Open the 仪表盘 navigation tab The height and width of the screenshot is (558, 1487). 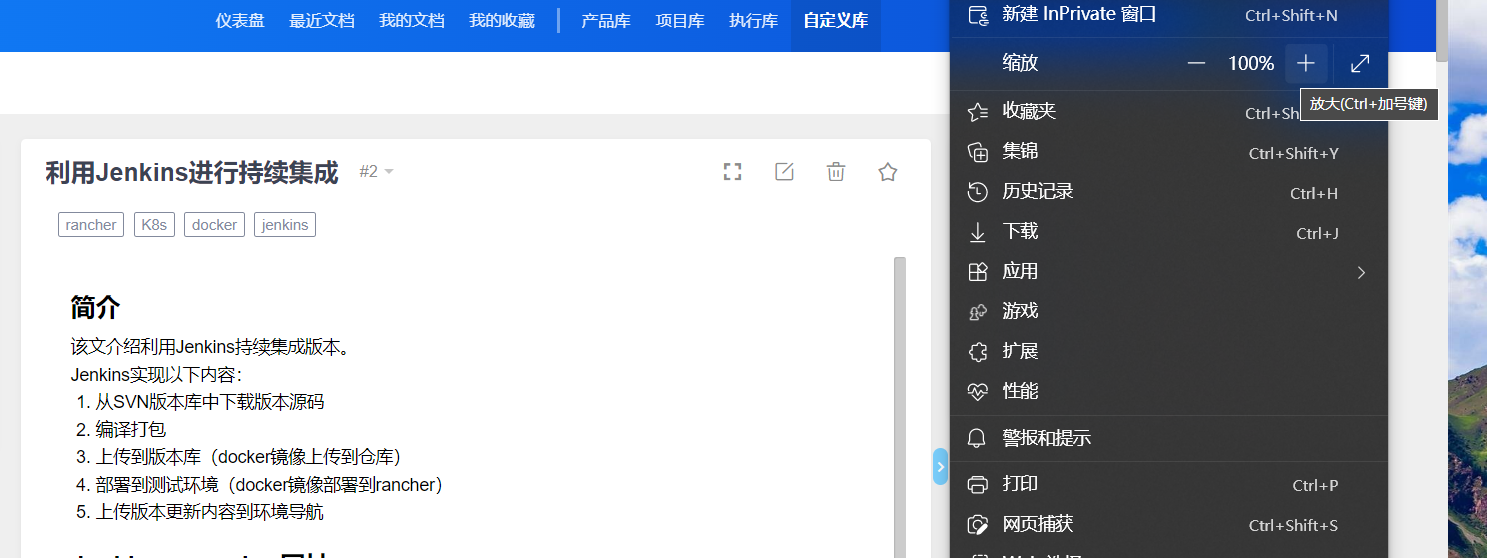click(x=240, y=21)
